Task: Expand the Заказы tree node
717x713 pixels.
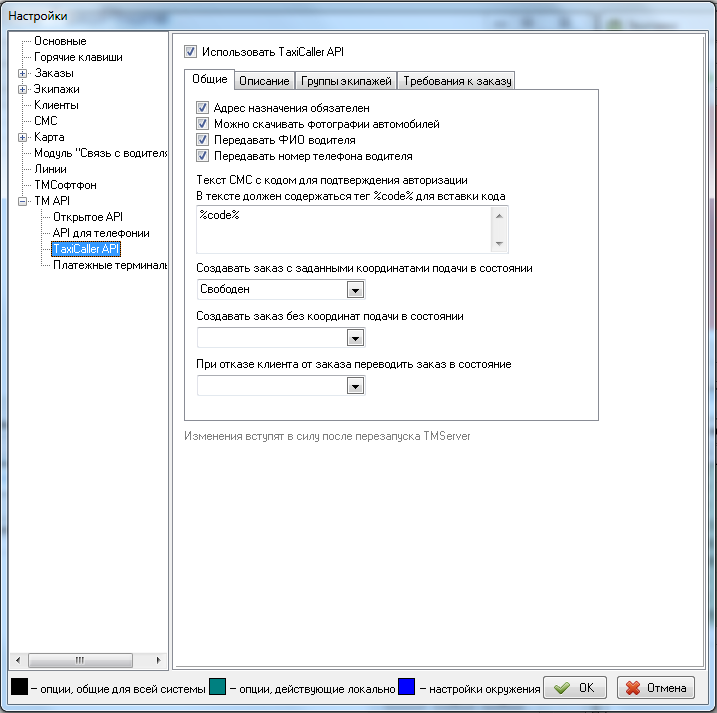Action: (x=23, y=73)
